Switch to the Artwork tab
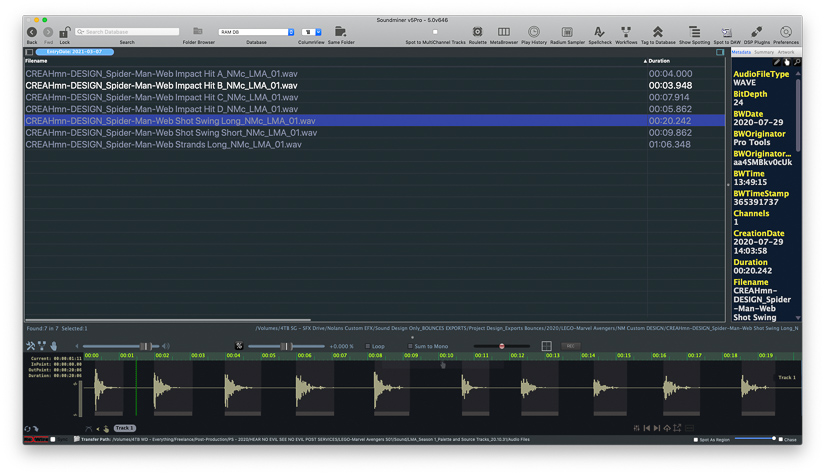 pyautogui.click(x=786, y=52)
